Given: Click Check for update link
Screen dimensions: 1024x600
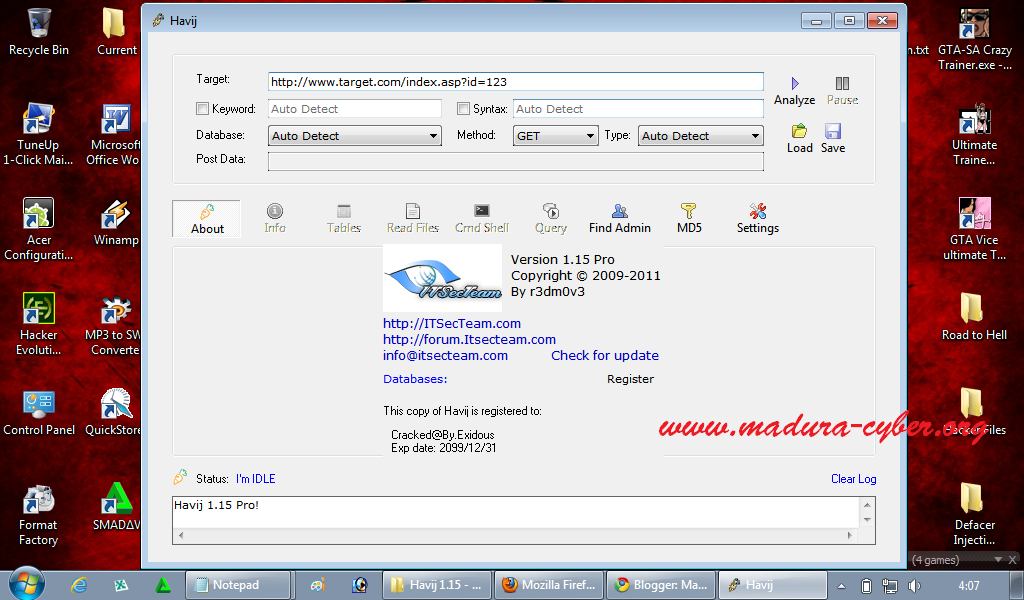Looking at the screenshot, I should pos(605,355).
